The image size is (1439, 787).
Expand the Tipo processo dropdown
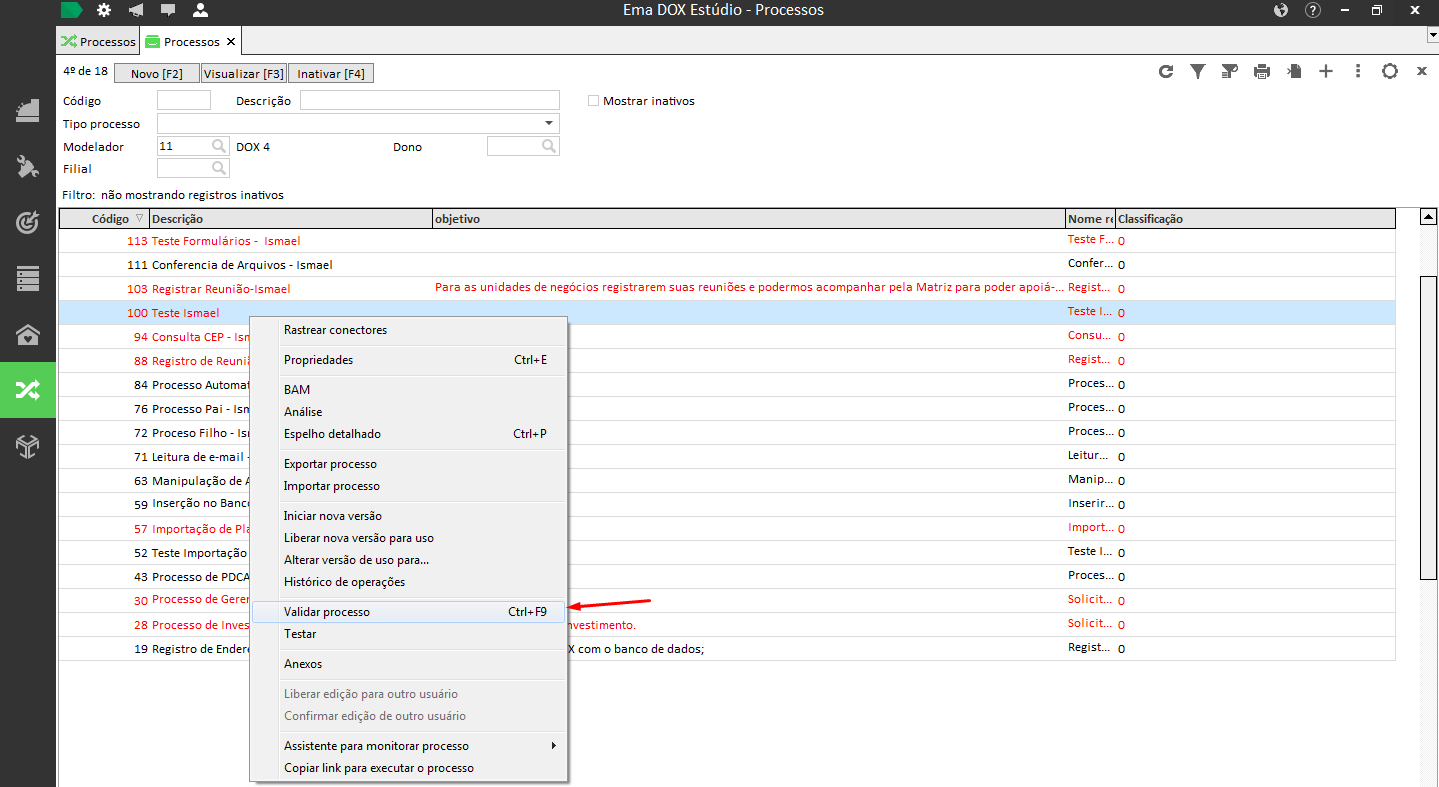coord(549,123)
